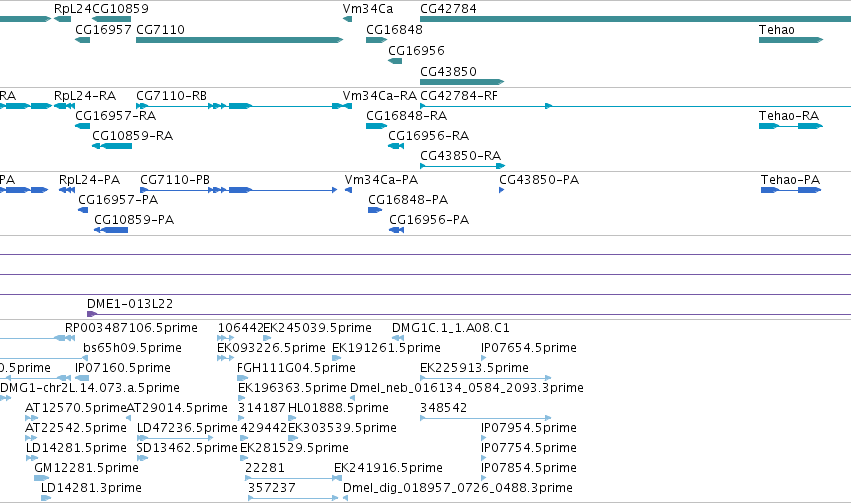Click the RpL24-RA transcript label

[x=85, y=95]
